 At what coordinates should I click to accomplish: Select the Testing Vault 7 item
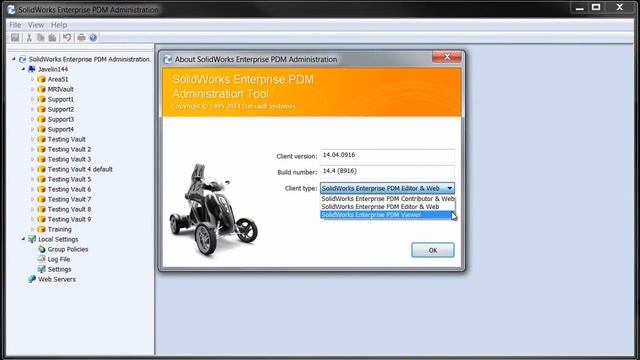(69, 199)
